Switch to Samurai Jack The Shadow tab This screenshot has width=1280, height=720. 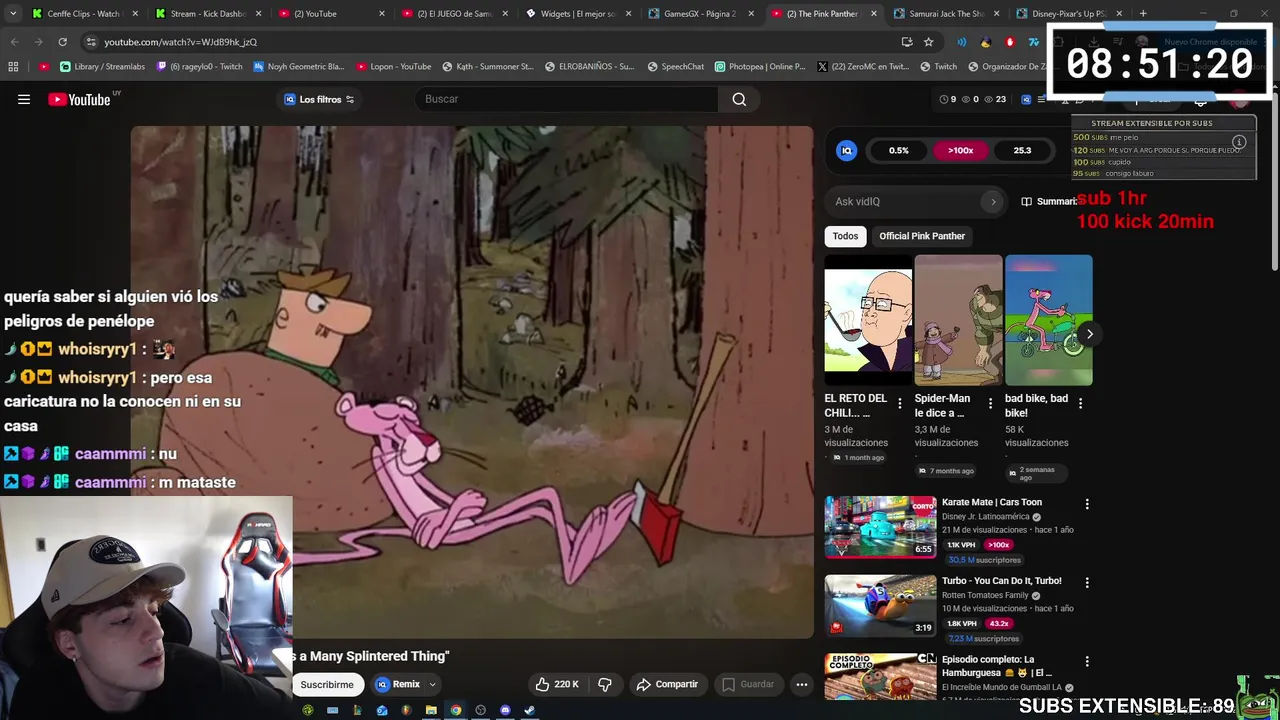point(947,14)
